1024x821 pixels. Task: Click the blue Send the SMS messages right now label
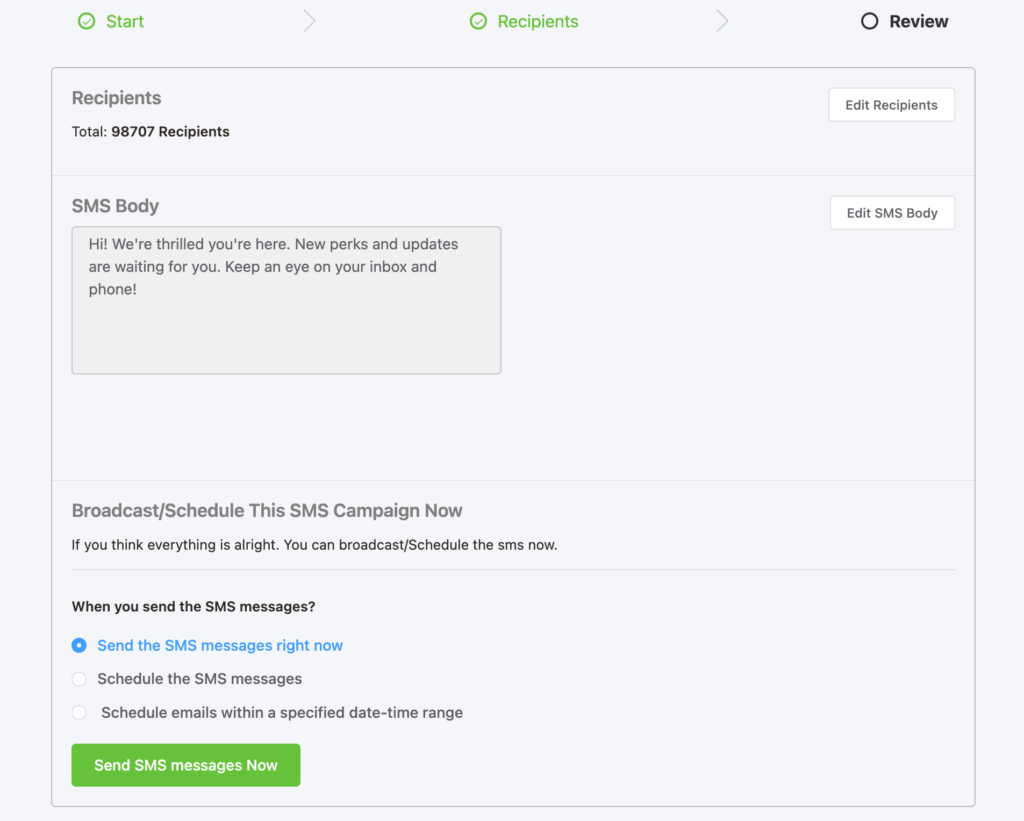[x=219, y=646]
